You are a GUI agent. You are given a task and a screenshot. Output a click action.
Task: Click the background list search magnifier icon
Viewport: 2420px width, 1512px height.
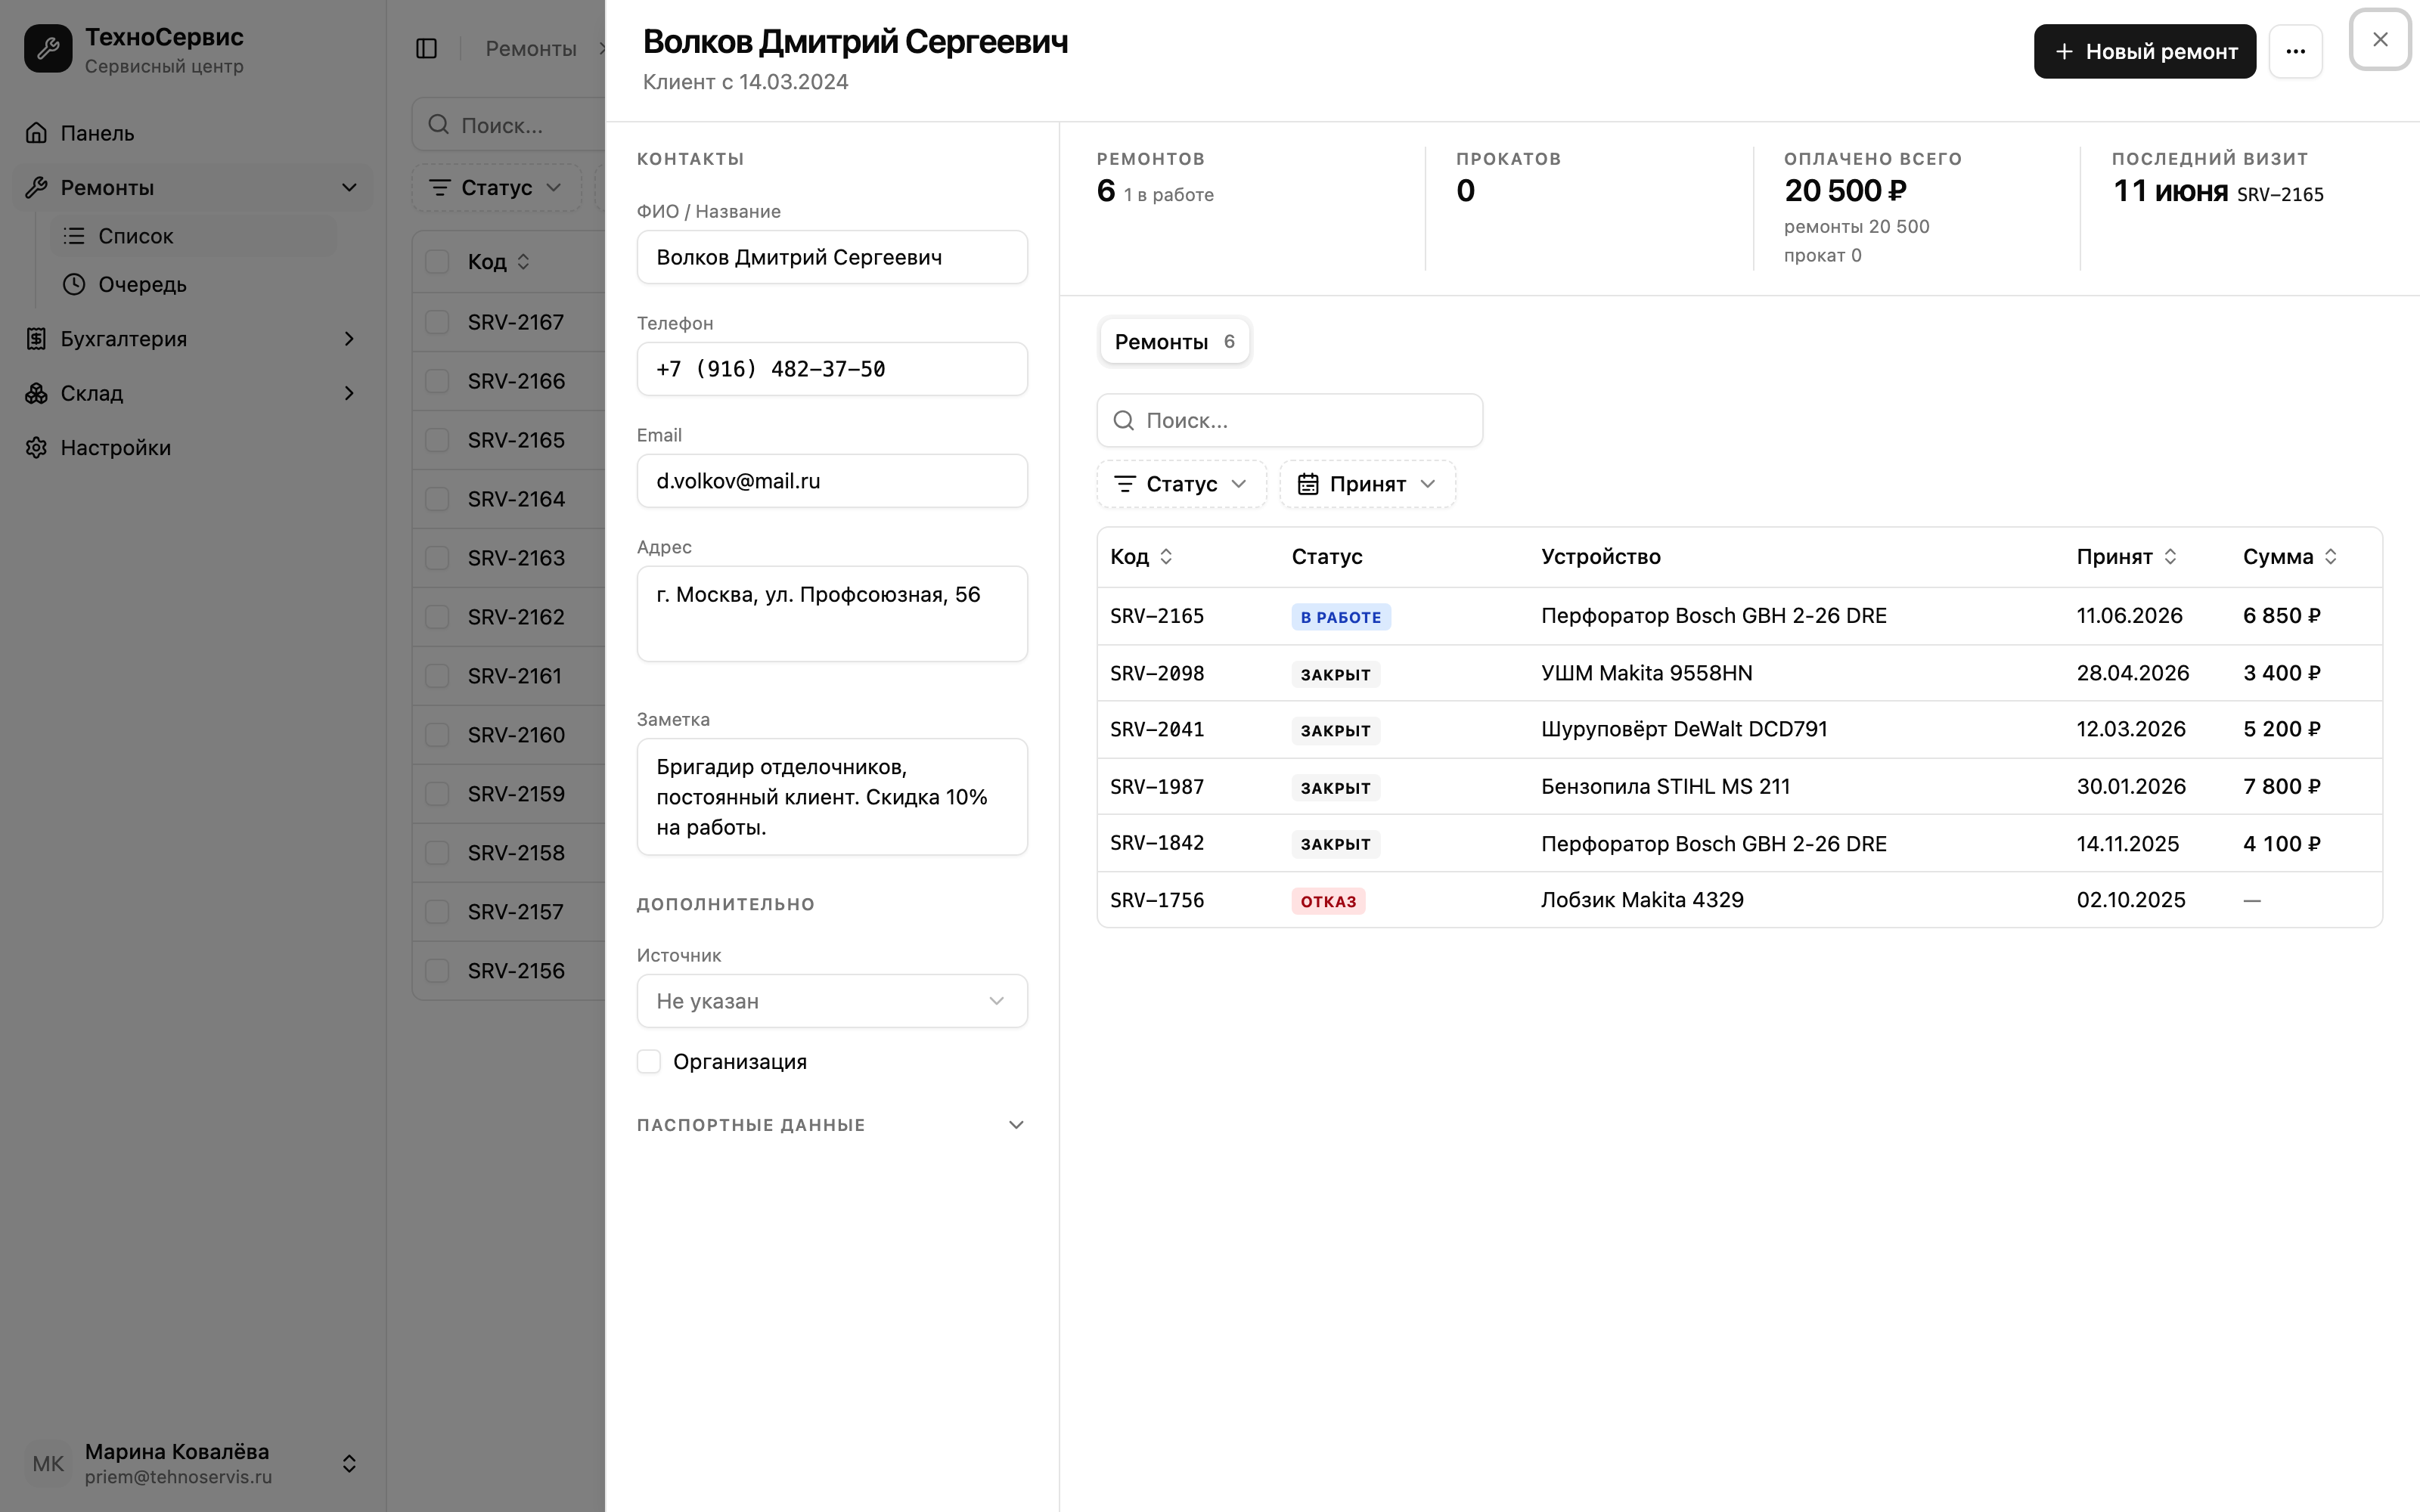(438, 125)
